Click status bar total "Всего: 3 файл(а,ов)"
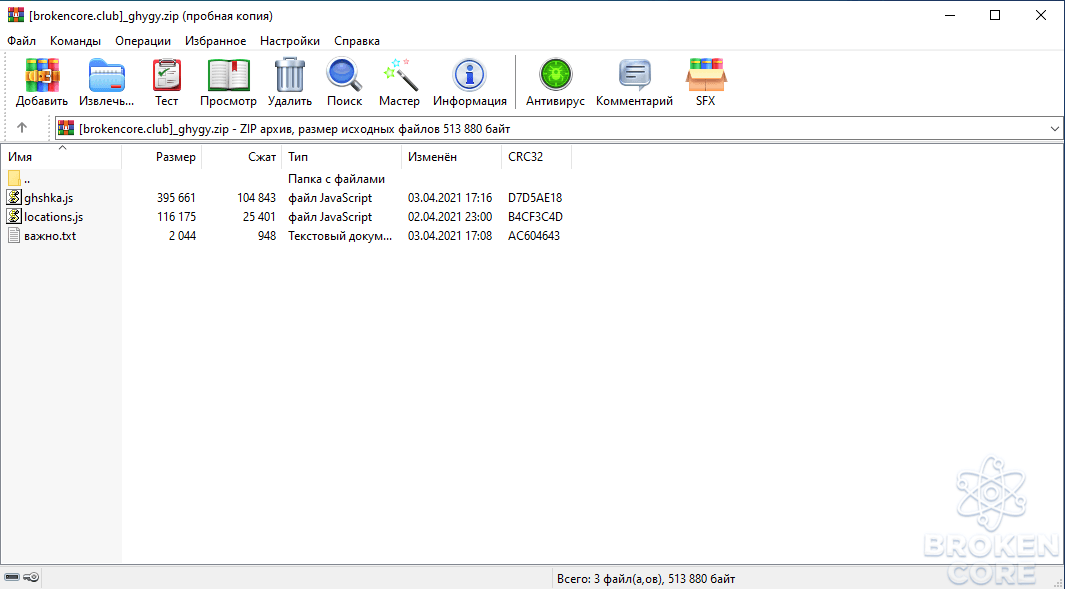The image size is (1065, 589). pyautogui.click(x=609, y=579)
